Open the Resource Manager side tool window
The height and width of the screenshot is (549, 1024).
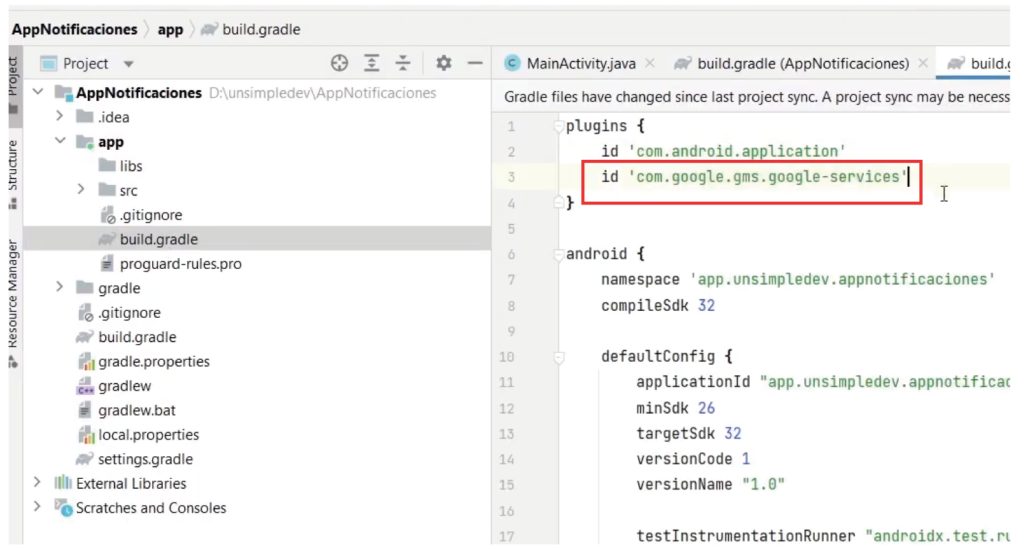pos(13,293)
